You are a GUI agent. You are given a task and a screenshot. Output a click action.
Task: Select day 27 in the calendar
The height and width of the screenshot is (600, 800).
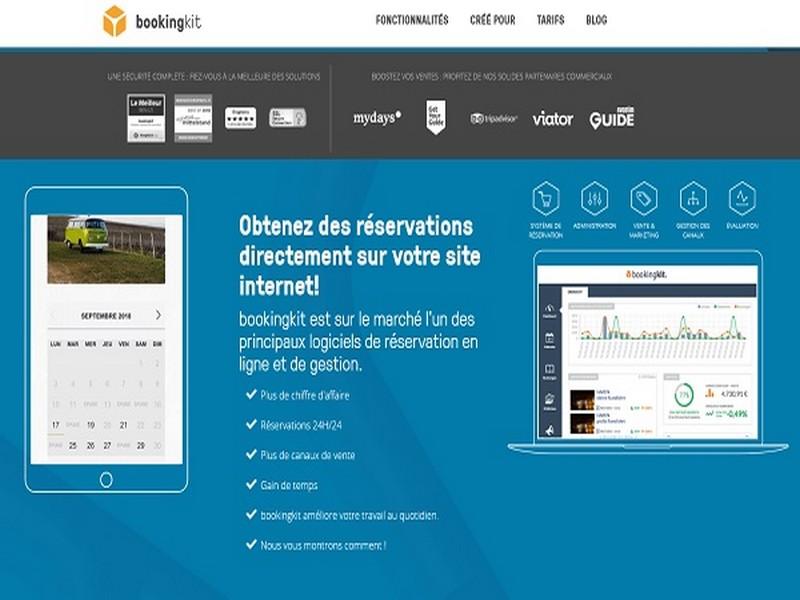coord(107,445)
